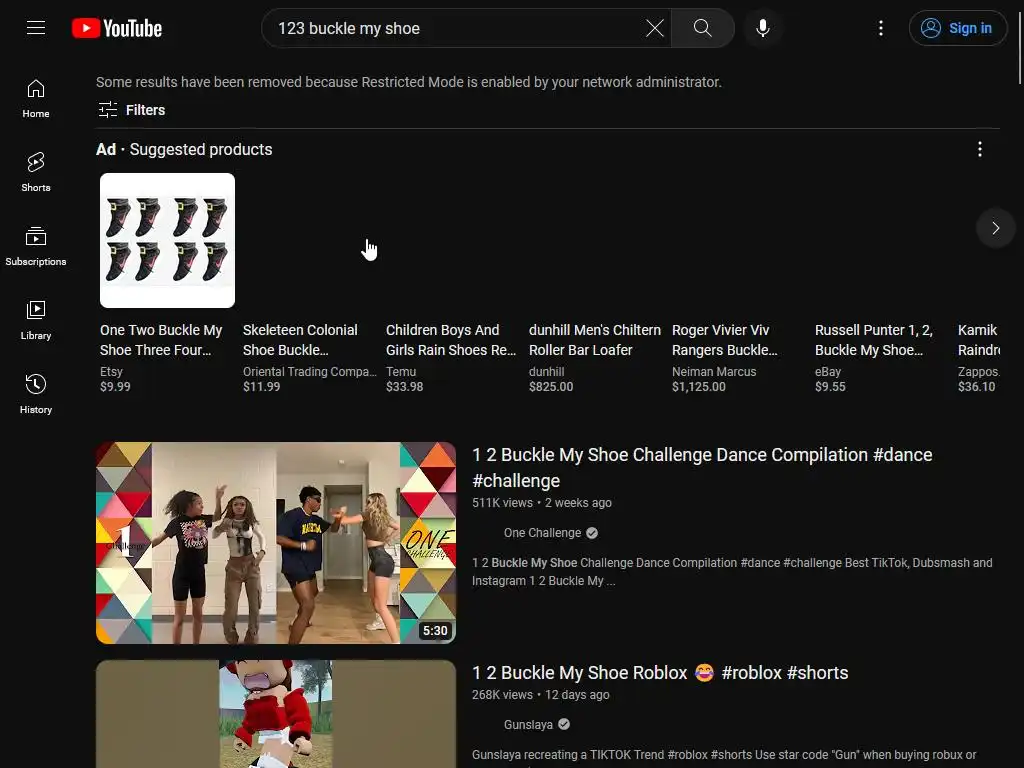Click '511K views • 2 weeks ago' text
The image size is (1024, 768).
coord(542,503)
